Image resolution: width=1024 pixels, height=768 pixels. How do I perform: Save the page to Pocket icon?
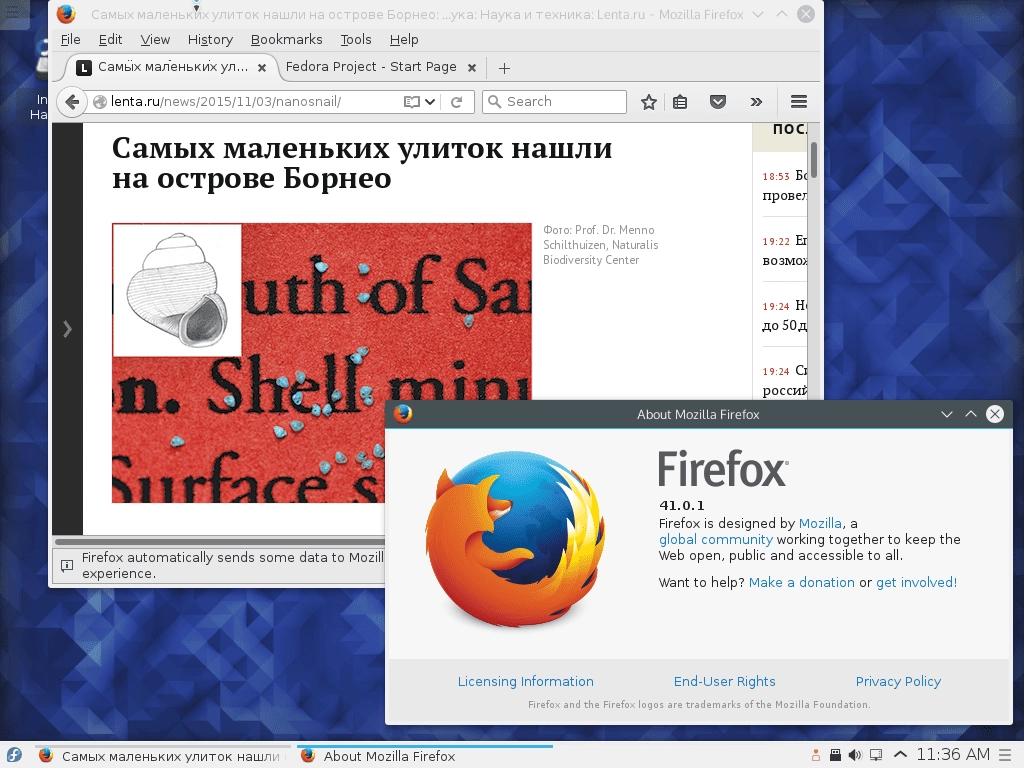[718, 102]
